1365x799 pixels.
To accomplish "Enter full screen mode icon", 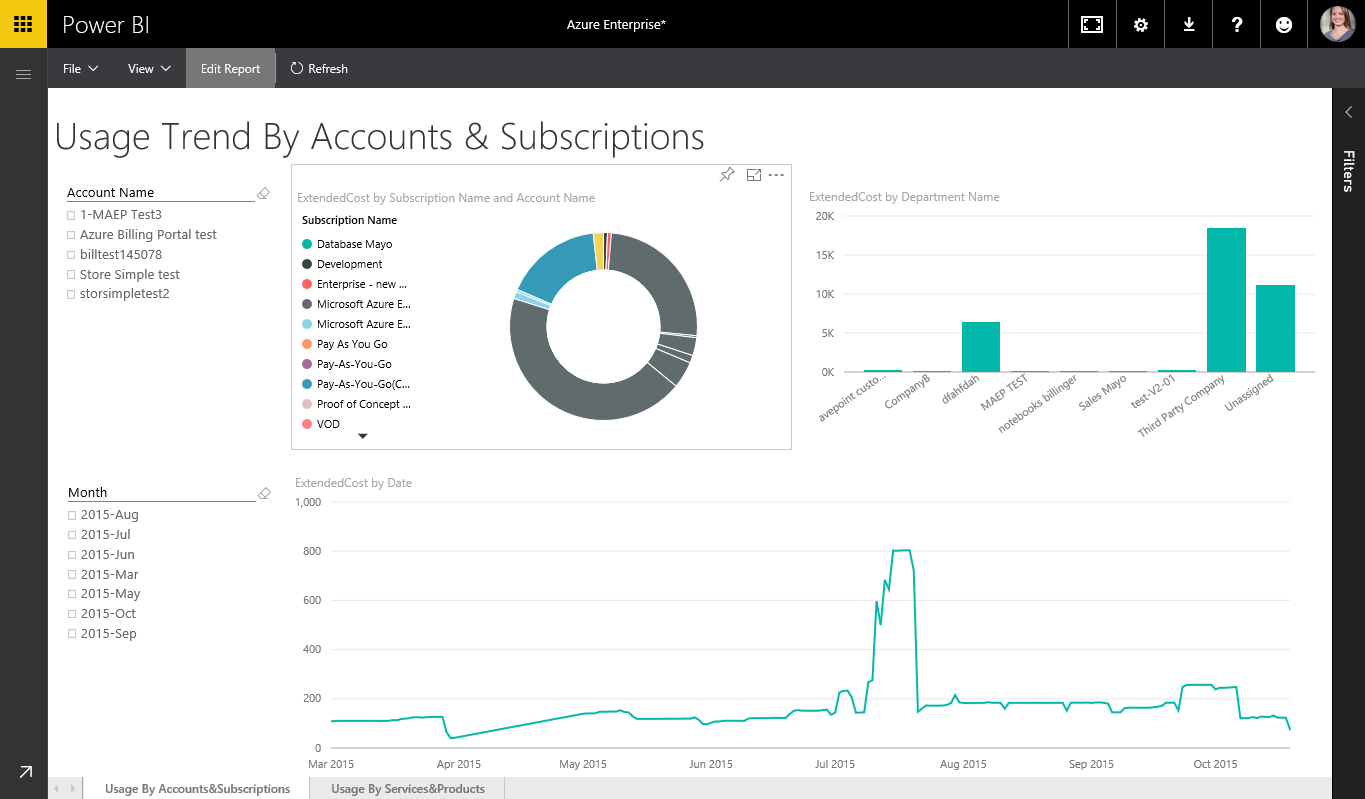I will 1092,24.
